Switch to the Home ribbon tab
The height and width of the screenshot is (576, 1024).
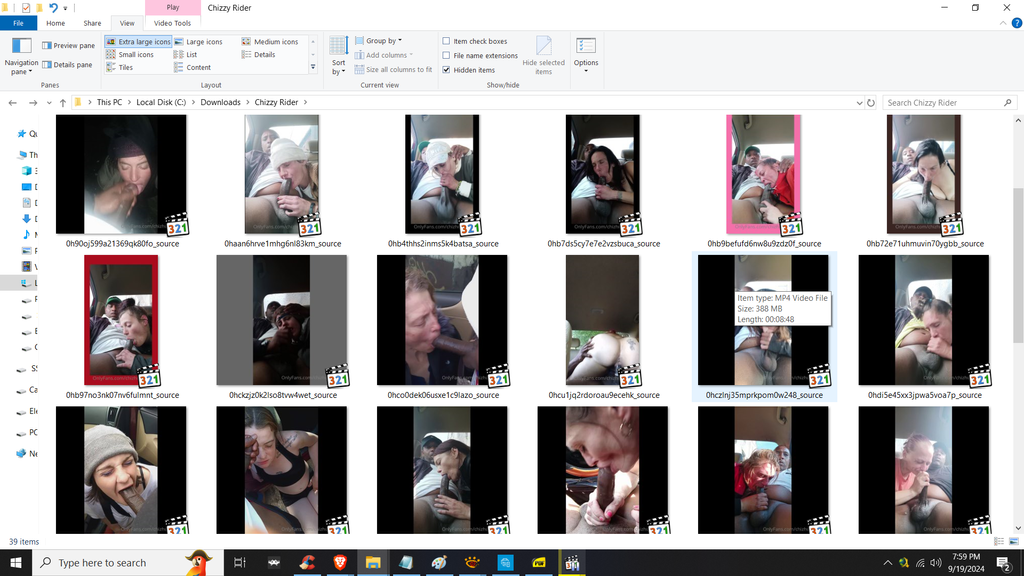point(56,23)
